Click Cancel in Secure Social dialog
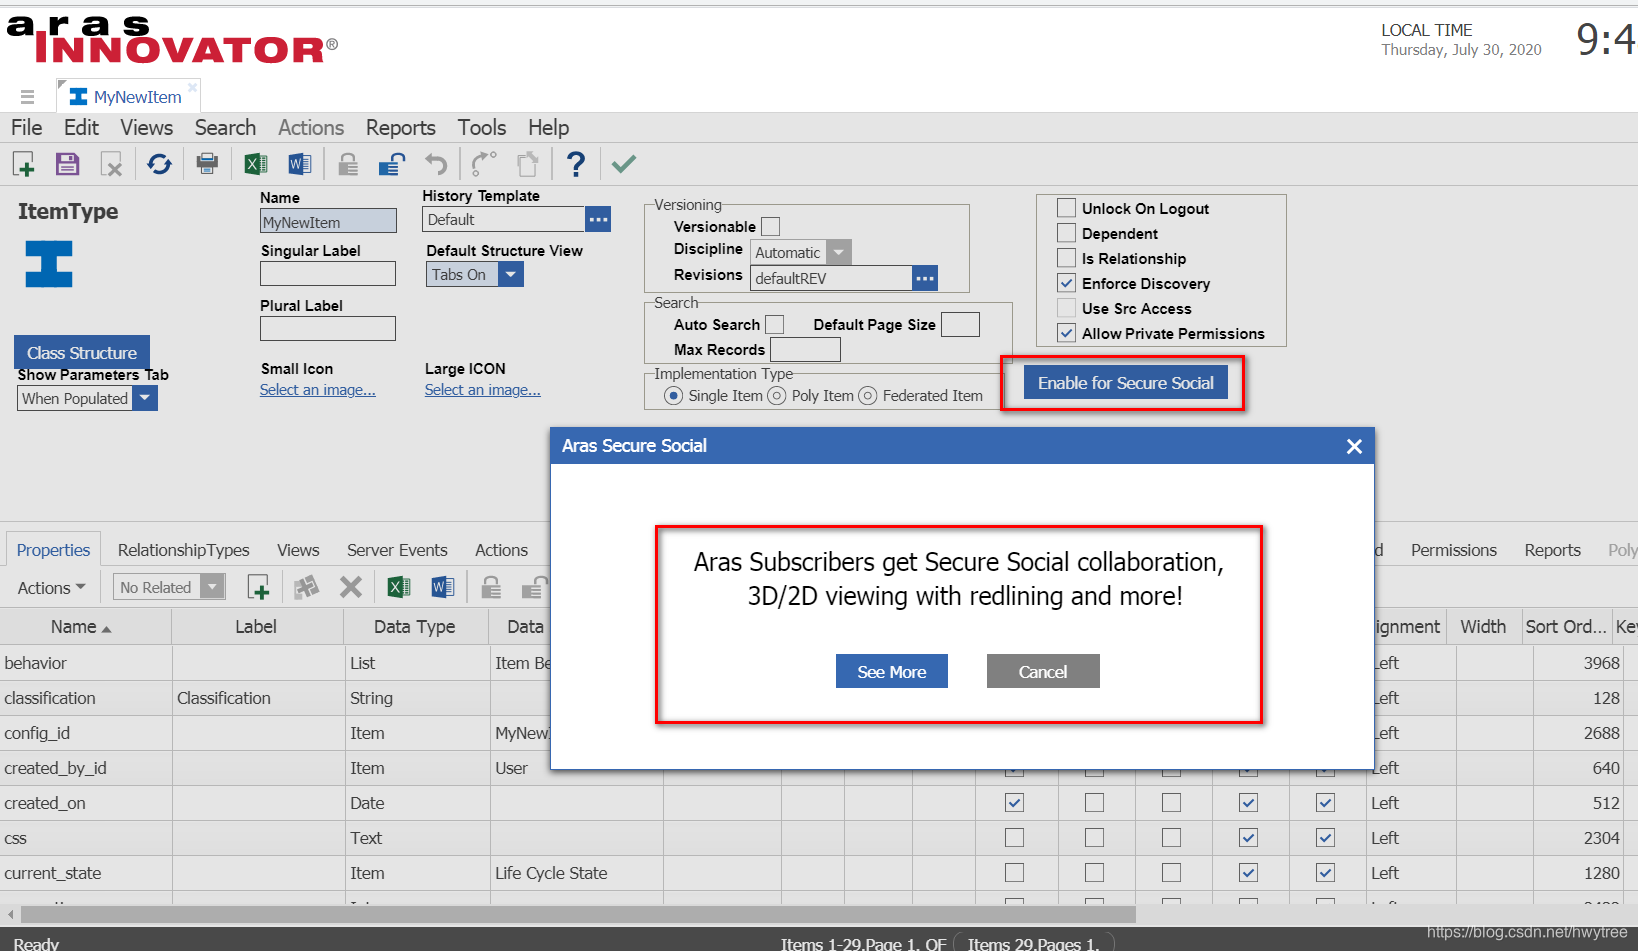 coord(1043,672)
